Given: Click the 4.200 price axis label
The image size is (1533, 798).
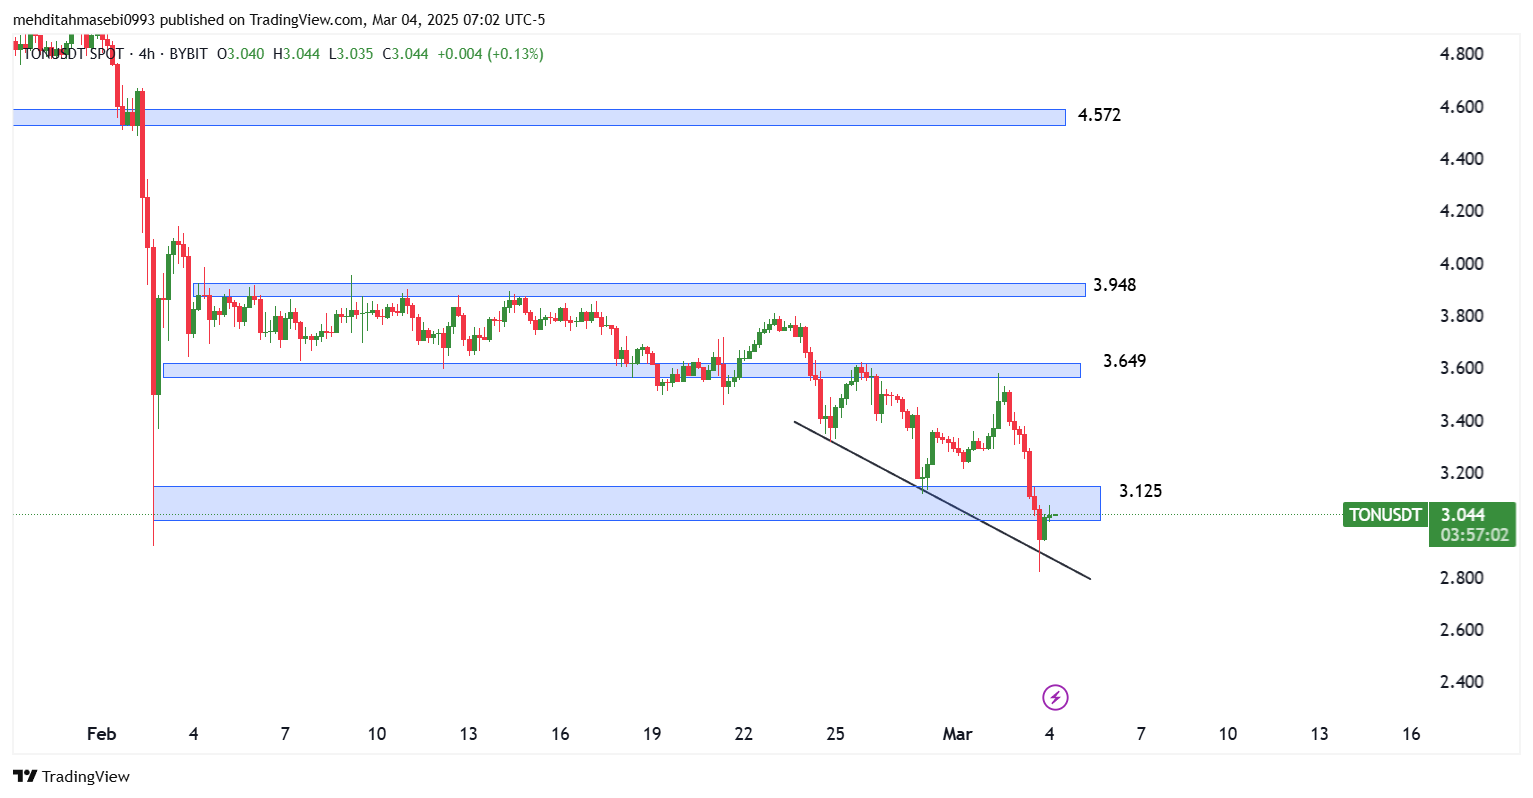Looking at the screenshot, I should (x=1461, y=211).
